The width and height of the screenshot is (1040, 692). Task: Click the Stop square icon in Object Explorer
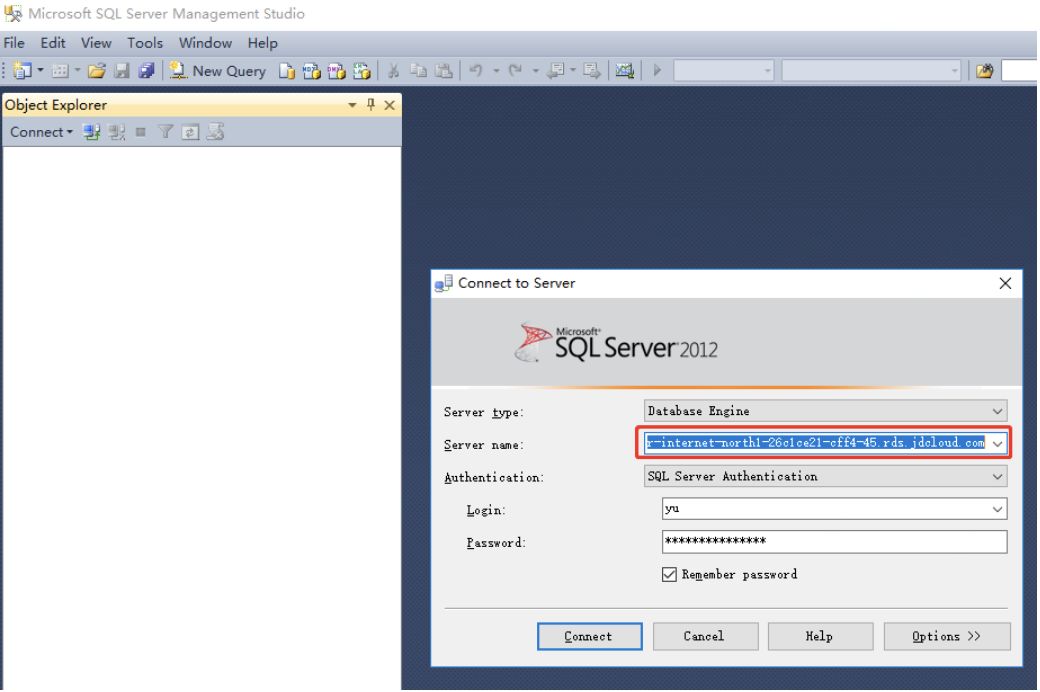click(x=141, y=132)
